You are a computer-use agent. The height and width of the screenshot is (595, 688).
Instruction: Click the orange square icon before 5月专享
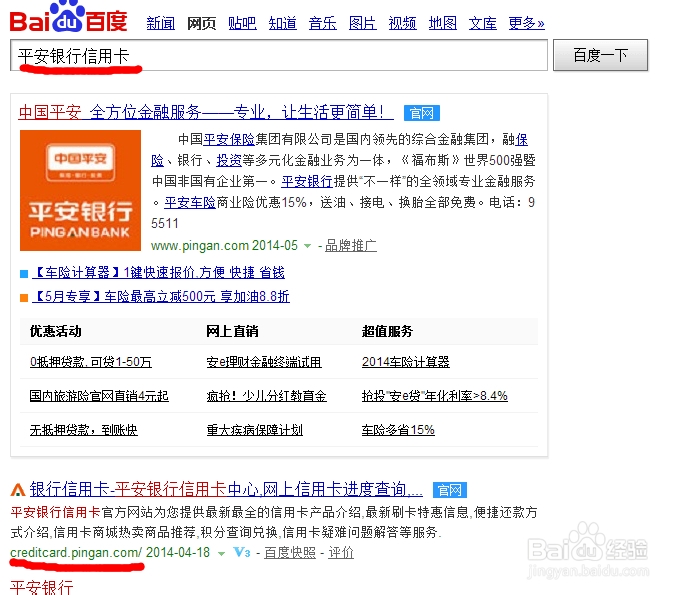pos(24,298)
